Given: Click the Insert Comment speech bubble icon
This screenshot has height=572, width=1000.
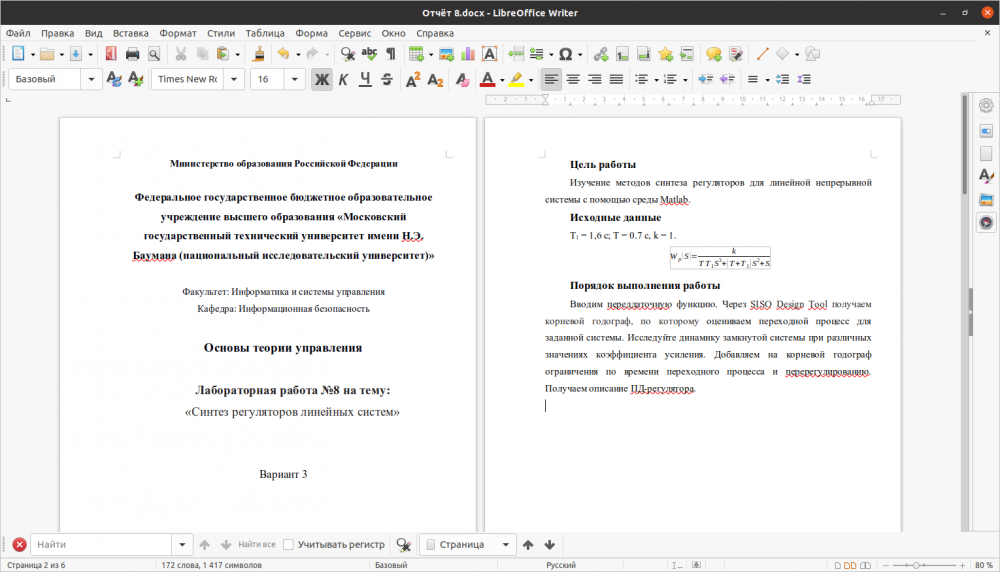Looking at the screenshot, I should click(x=713, y=54).
